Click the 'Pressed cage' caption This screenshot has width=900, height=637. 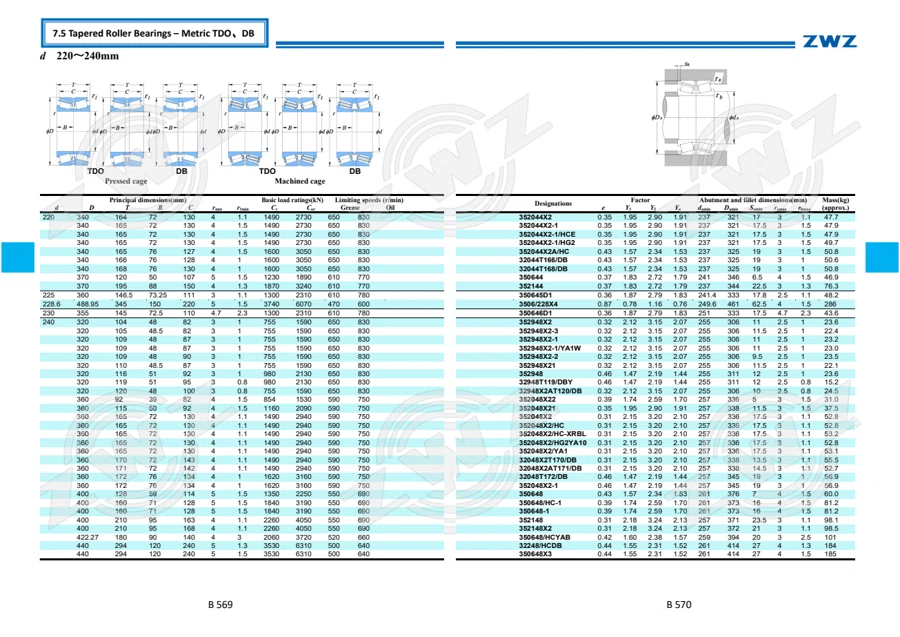pyautogui.click(x=126, y=181)
